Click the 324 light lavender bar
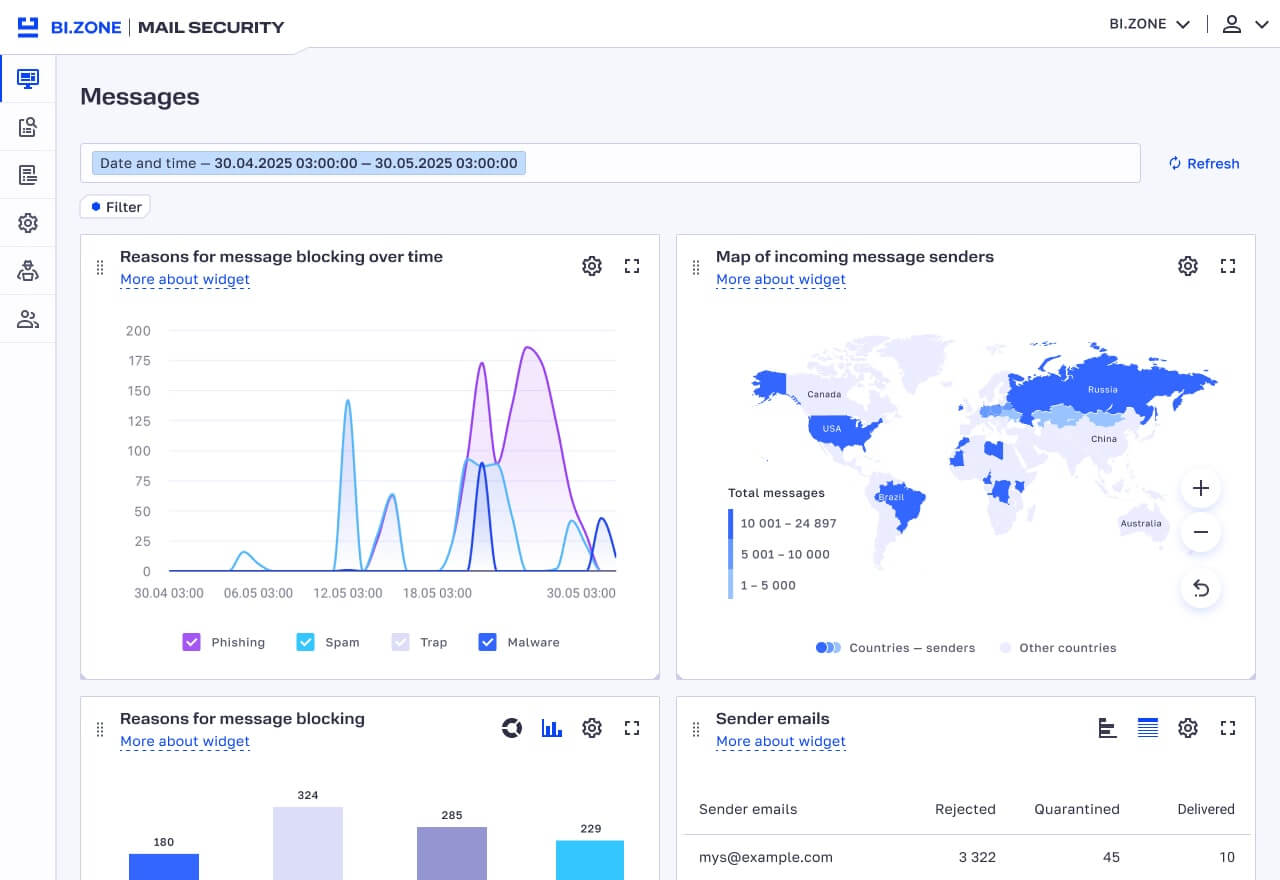The image size is (1280, 880). click(x=308, y=843)
